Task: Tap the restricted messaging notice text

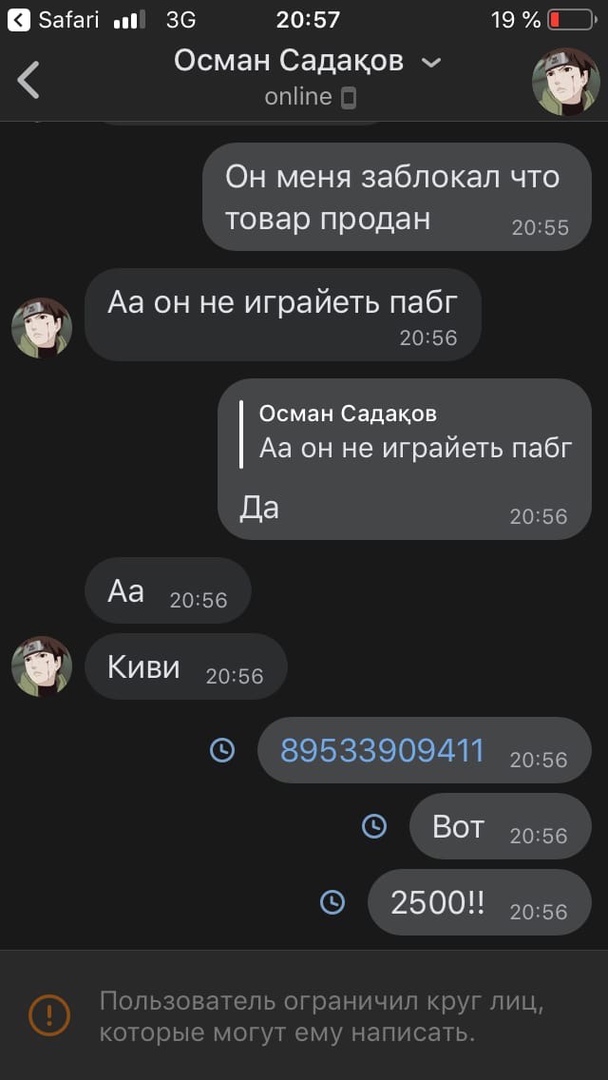Action: point(322,1016)
